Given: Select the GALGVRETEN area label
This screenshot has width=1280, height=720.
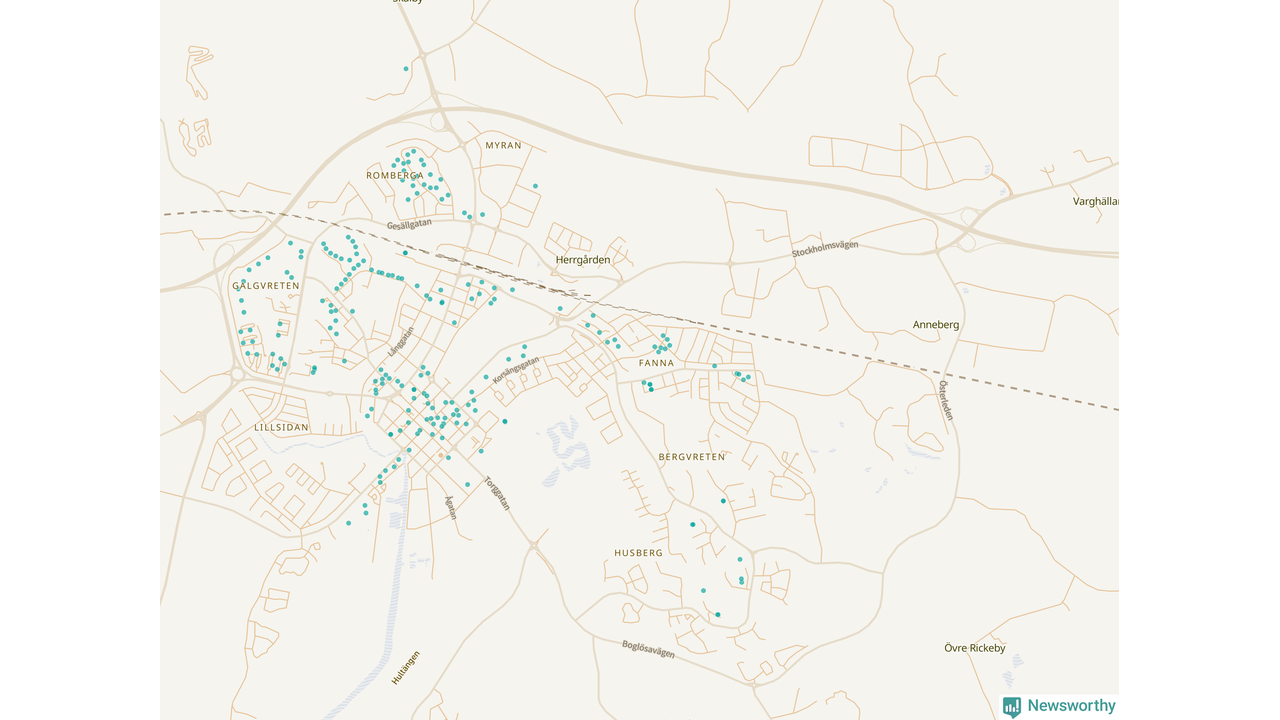Looking at the screenshot, I should pos(266,286).
